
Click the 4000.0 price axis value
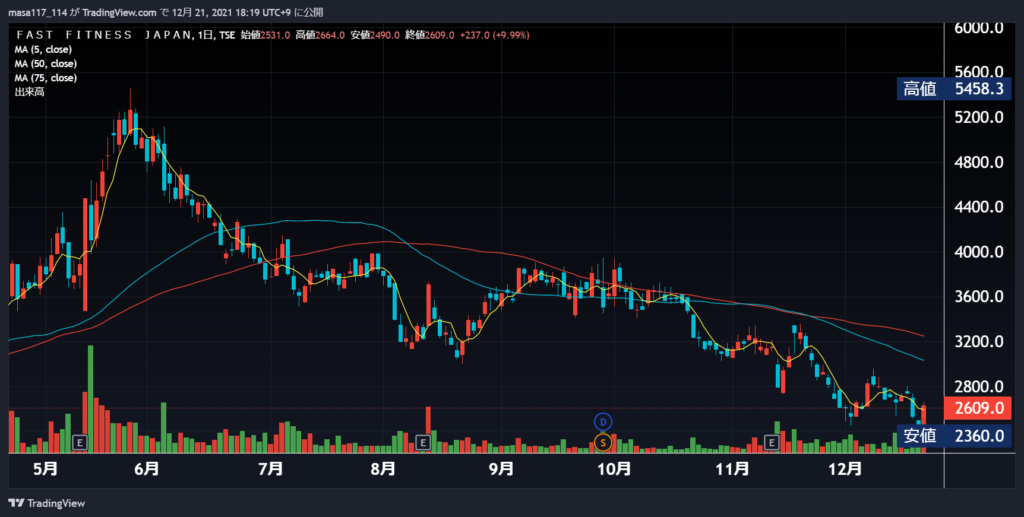[x=978, y=252]
